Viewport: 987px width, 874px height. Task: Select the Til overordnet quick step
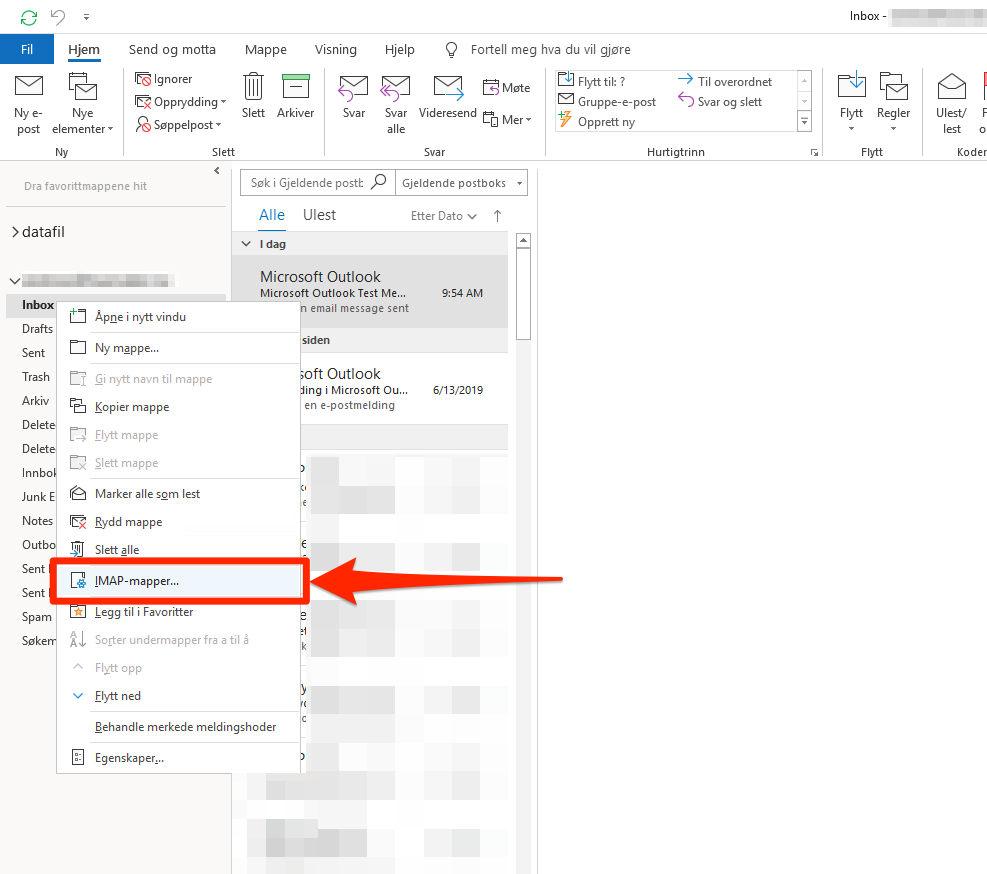point(725,81)
